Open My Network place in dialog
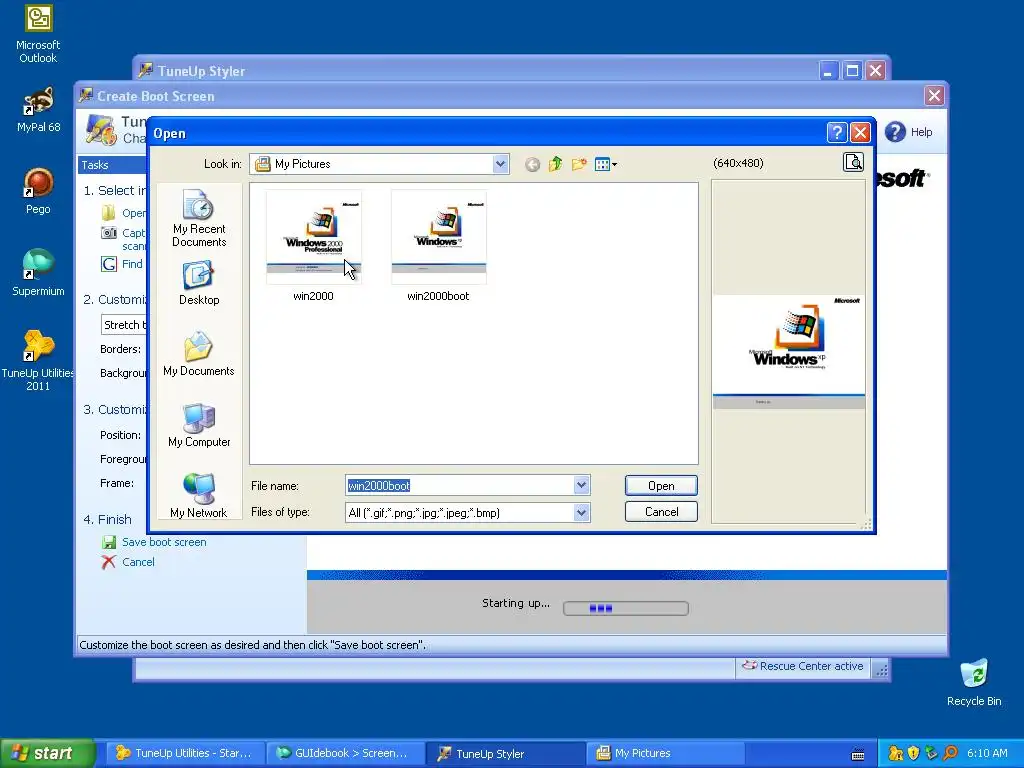Viewport: 1024px width, 768px height. [199, 495]
